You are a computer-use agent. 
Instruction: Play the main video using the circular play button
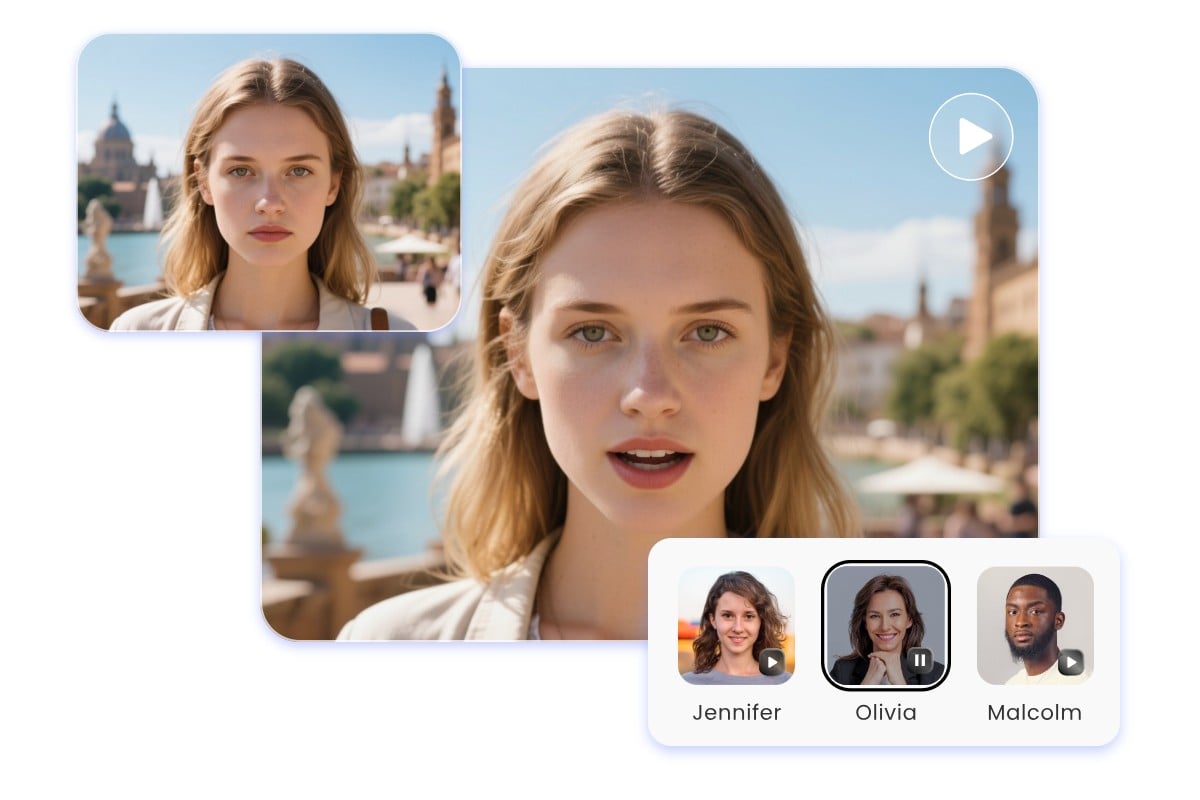click(970, 137)
